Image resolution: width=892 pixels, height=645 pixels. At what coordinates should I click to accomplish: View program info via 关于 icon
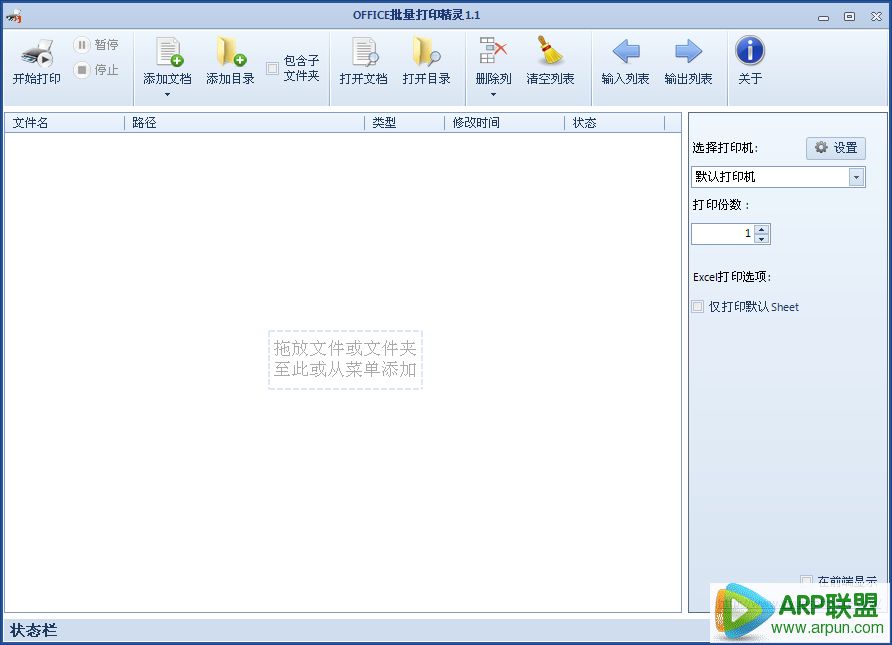coord(750,50)
